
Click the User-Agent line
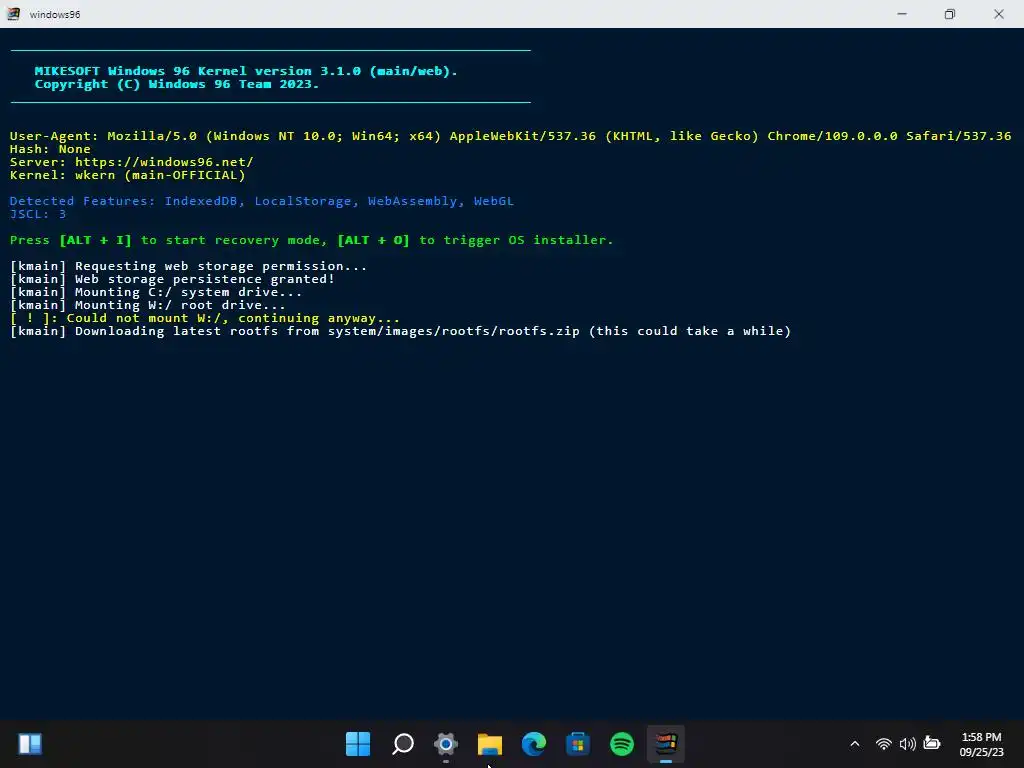coord(510,136)
